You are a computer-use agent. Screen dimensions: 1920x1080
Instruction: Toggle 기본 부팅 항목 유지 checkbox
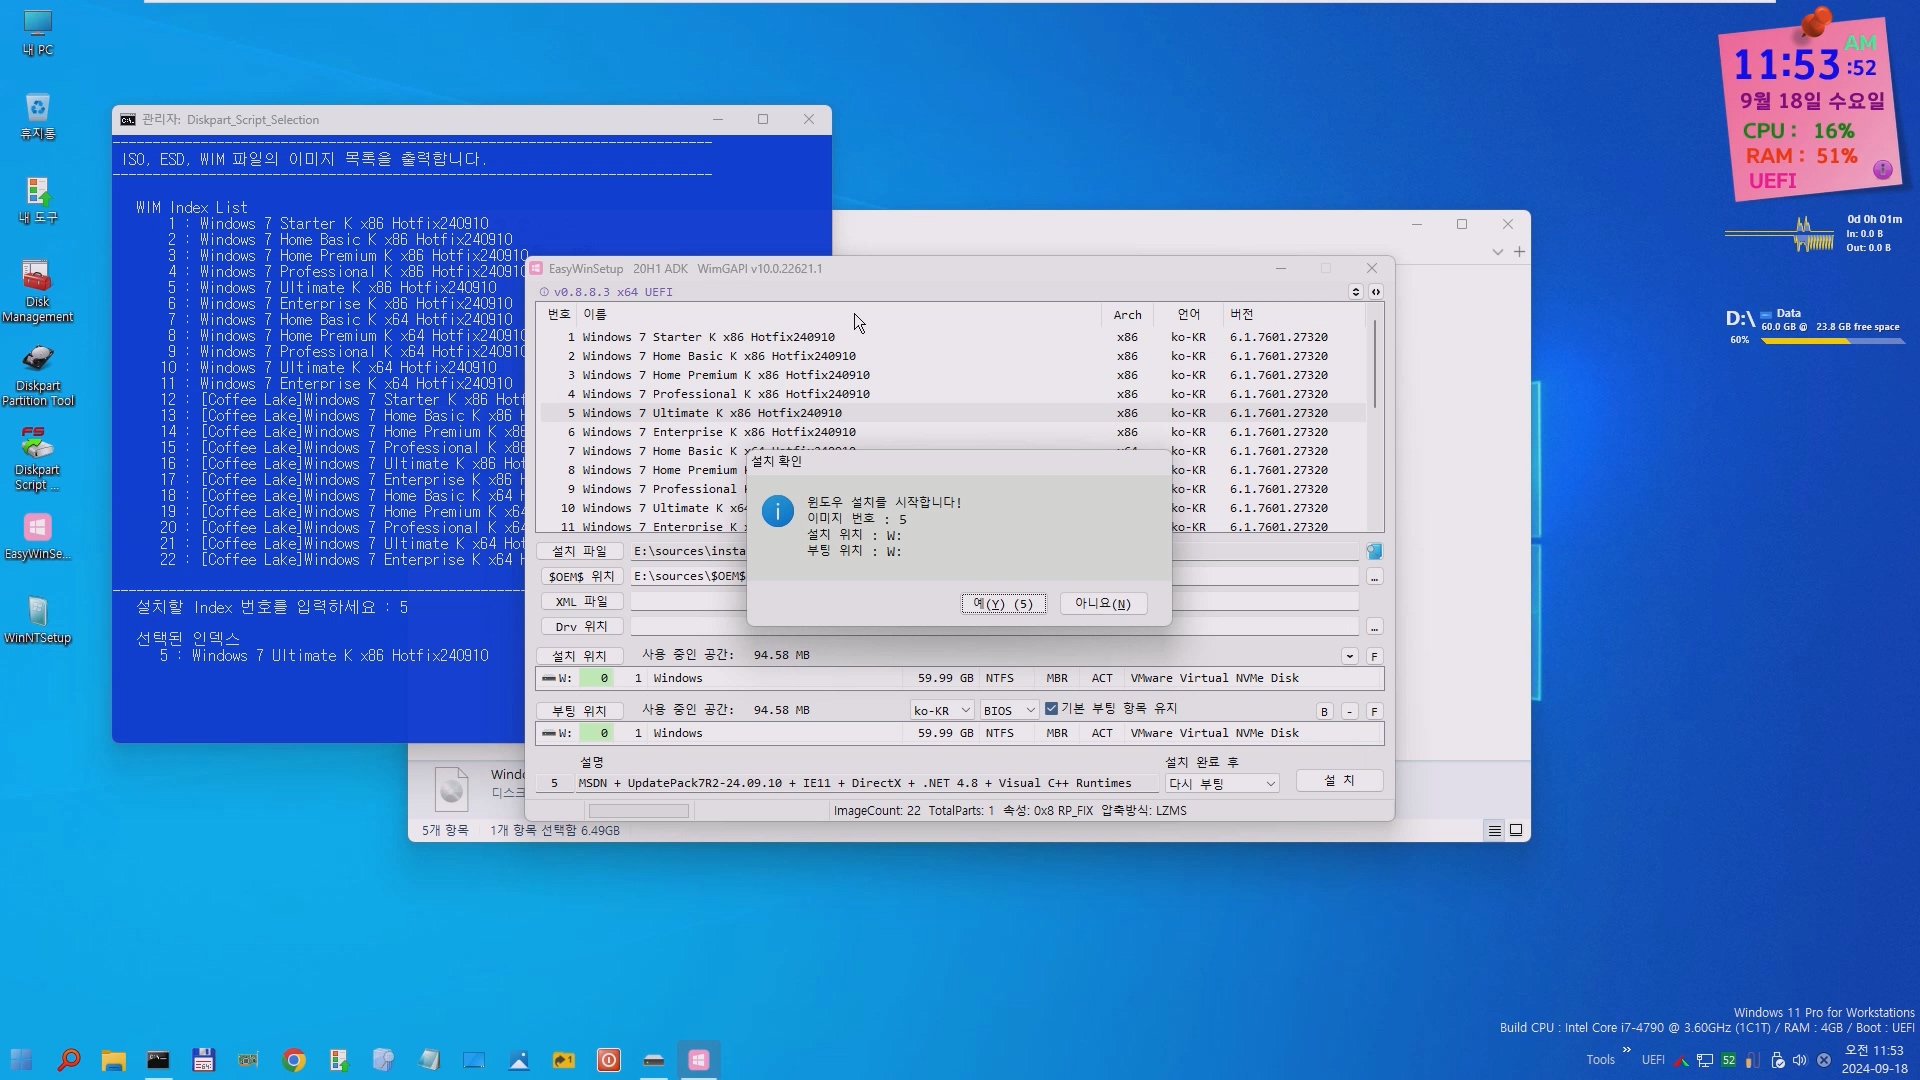[x=1051, y=709]
